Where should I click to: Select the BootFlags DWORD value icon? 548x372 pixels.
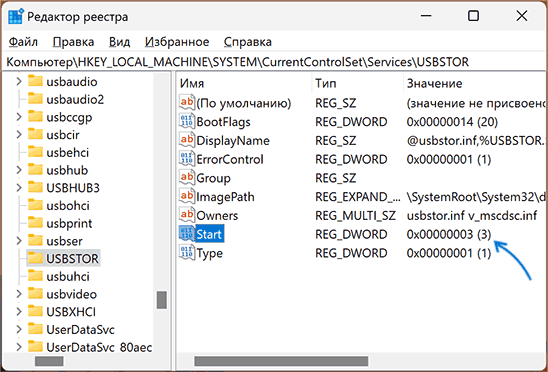[x=186, y=121]
